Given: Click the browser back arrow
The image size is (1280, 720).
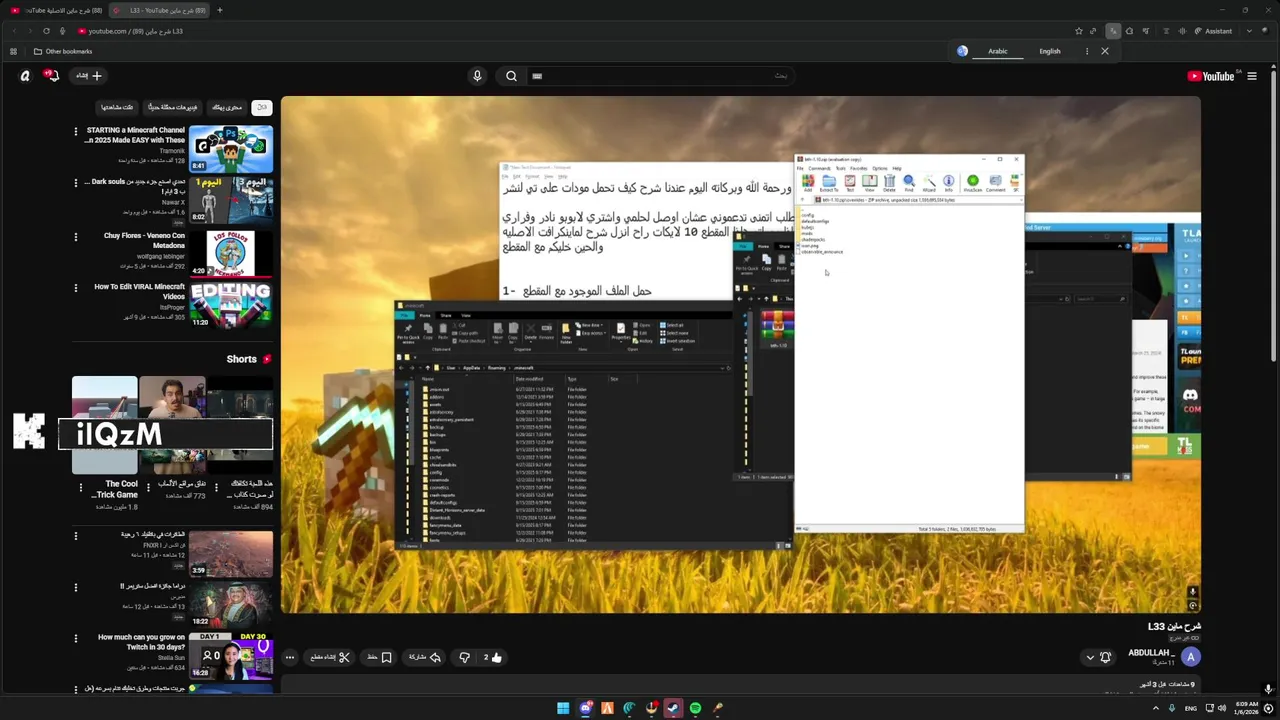Looking at the screenshot, I should click(14, 31).
